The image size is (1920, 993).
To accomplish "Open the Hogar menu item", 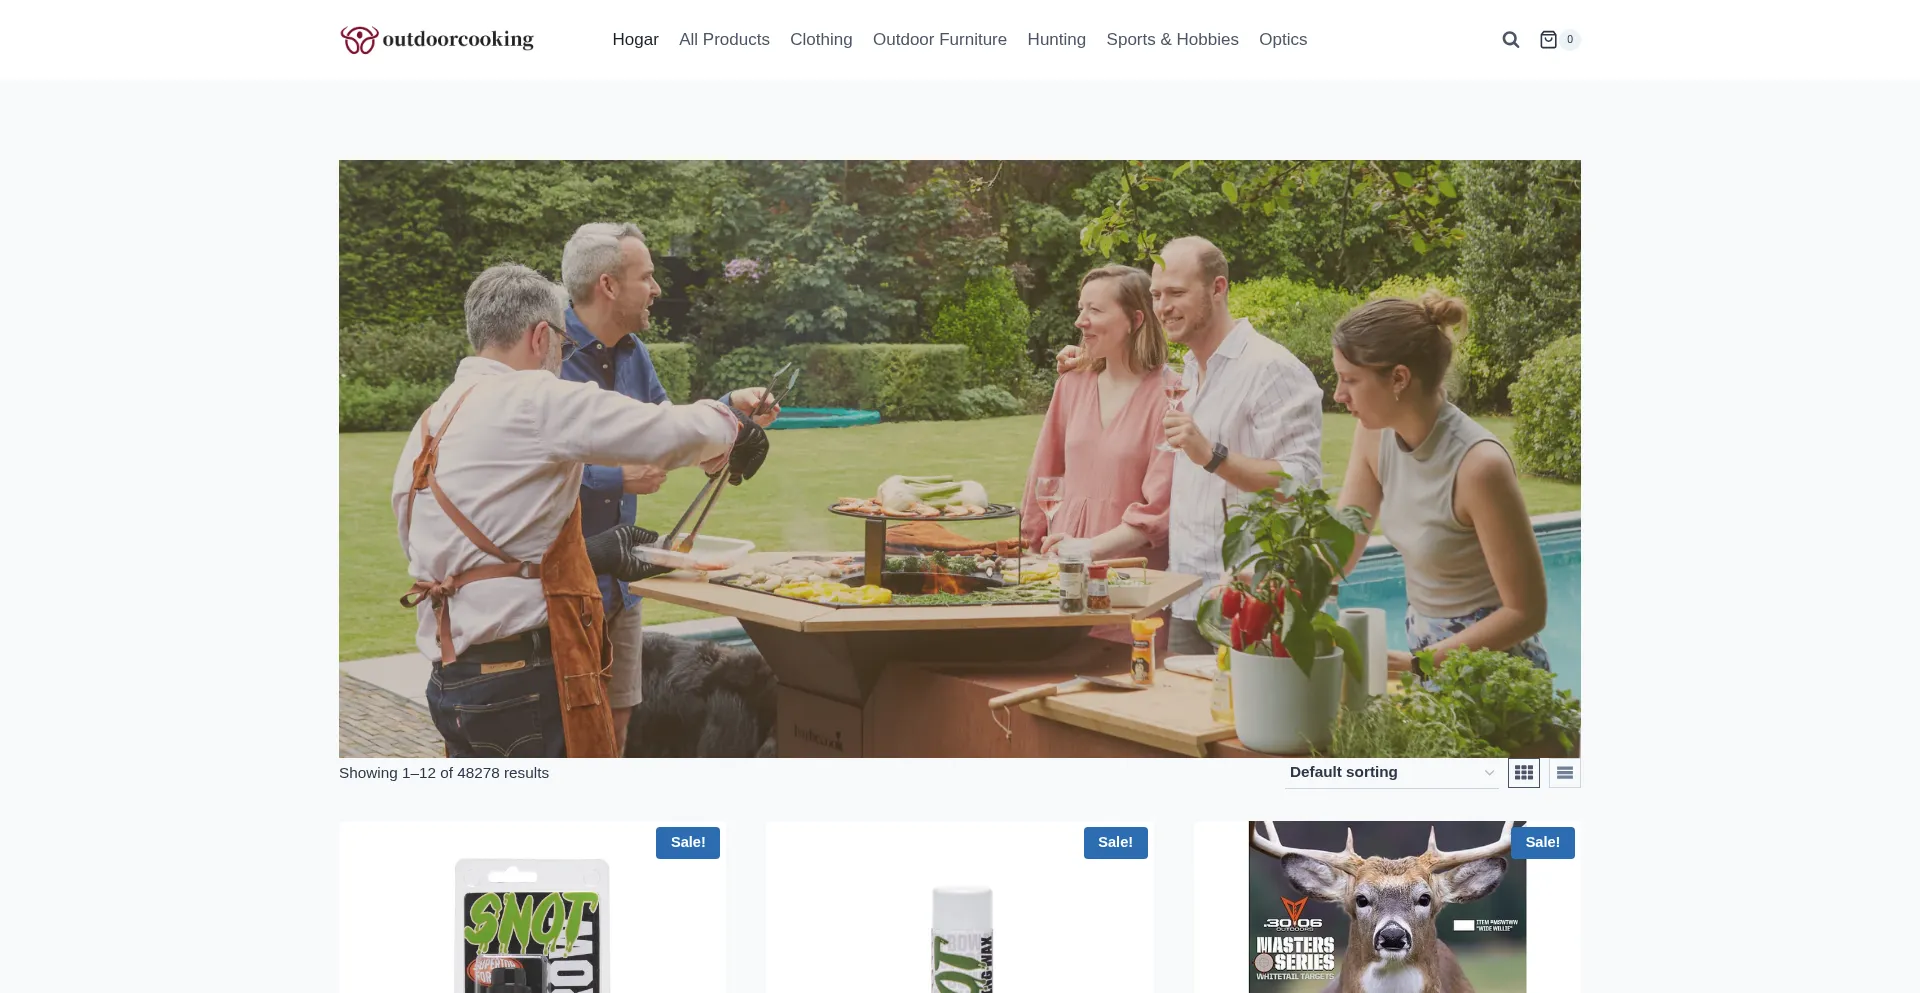I will pyautogui.click(x=636, y=40).
